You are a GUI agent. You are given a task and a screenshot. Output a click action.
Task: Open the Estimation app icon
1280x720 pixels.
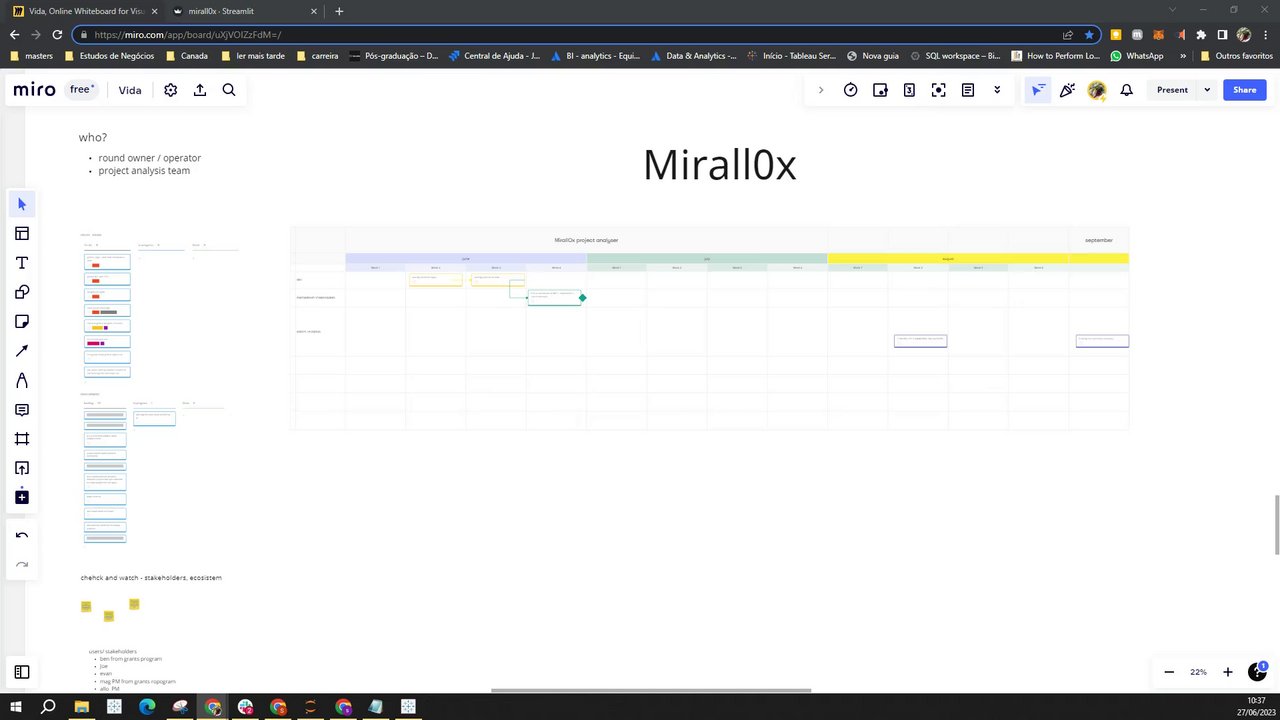[x=909, y=90]
